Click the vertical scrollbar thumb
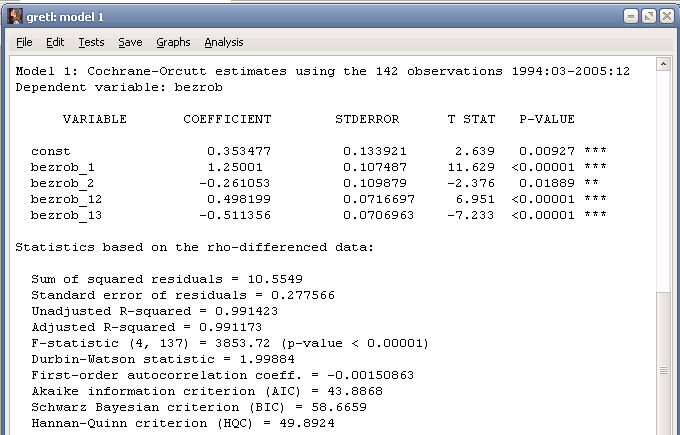Image resolution: width=680 pixels, height=435 pixels. 663,362
